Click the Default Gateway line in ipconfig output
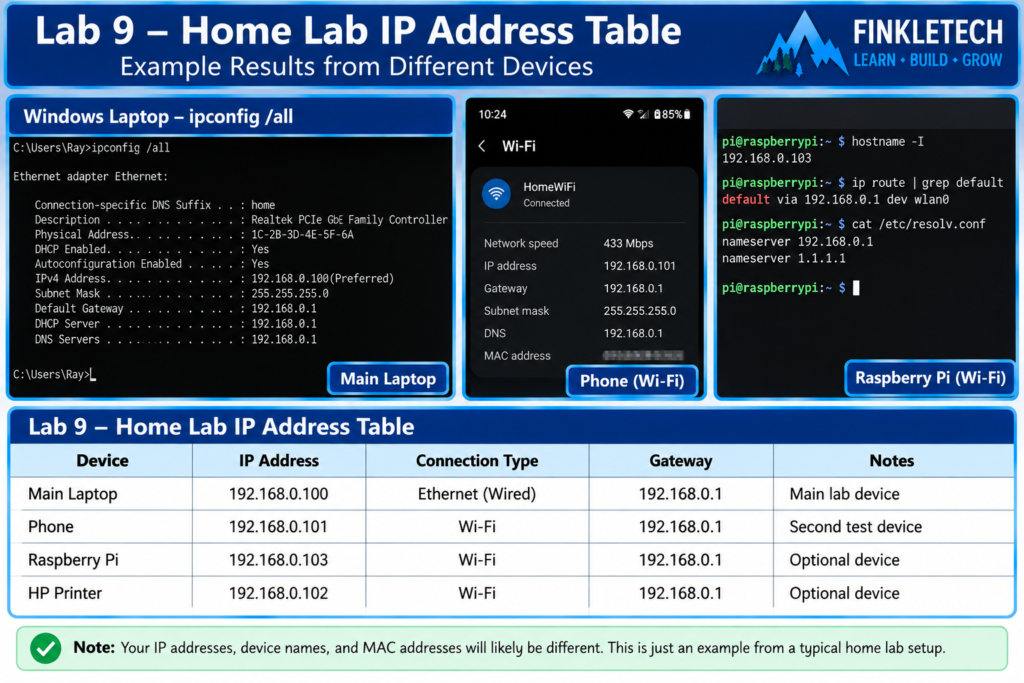The image size is (1024, 683). point(176,309)
